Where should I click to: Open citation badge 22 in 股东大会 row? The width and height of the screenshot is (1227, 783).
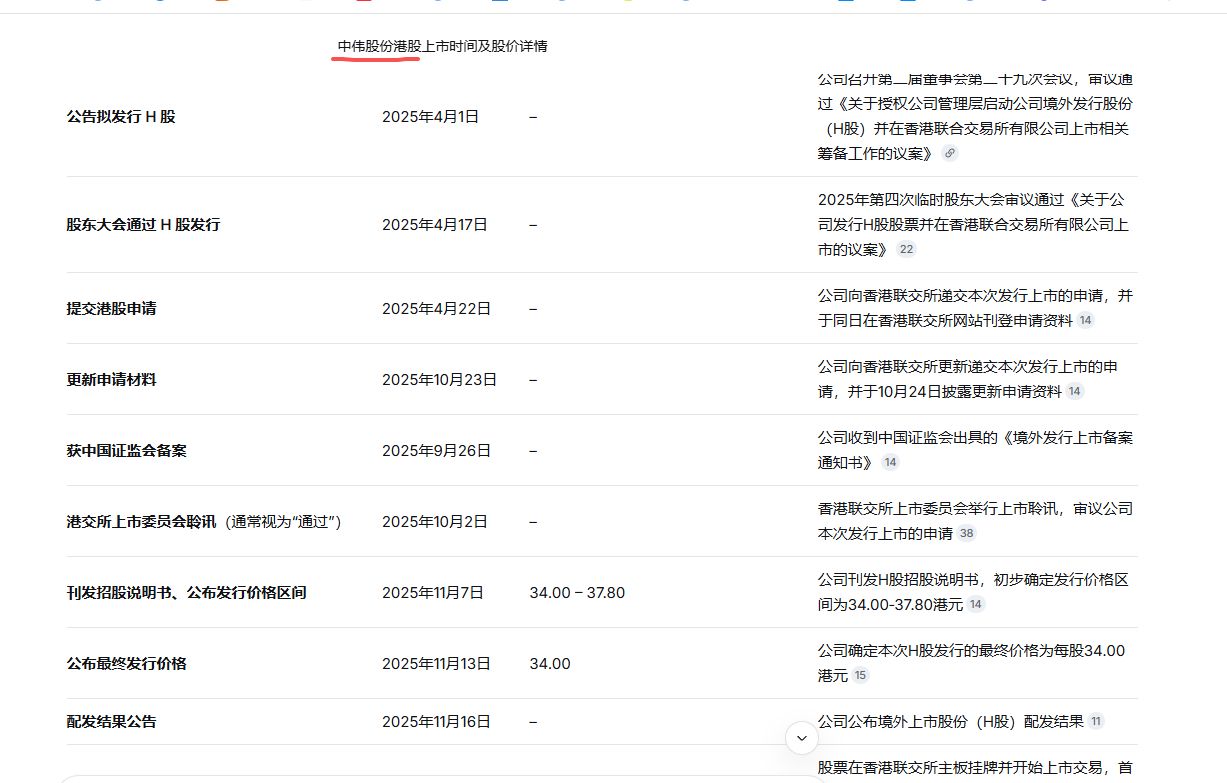[x=906, y=249]
